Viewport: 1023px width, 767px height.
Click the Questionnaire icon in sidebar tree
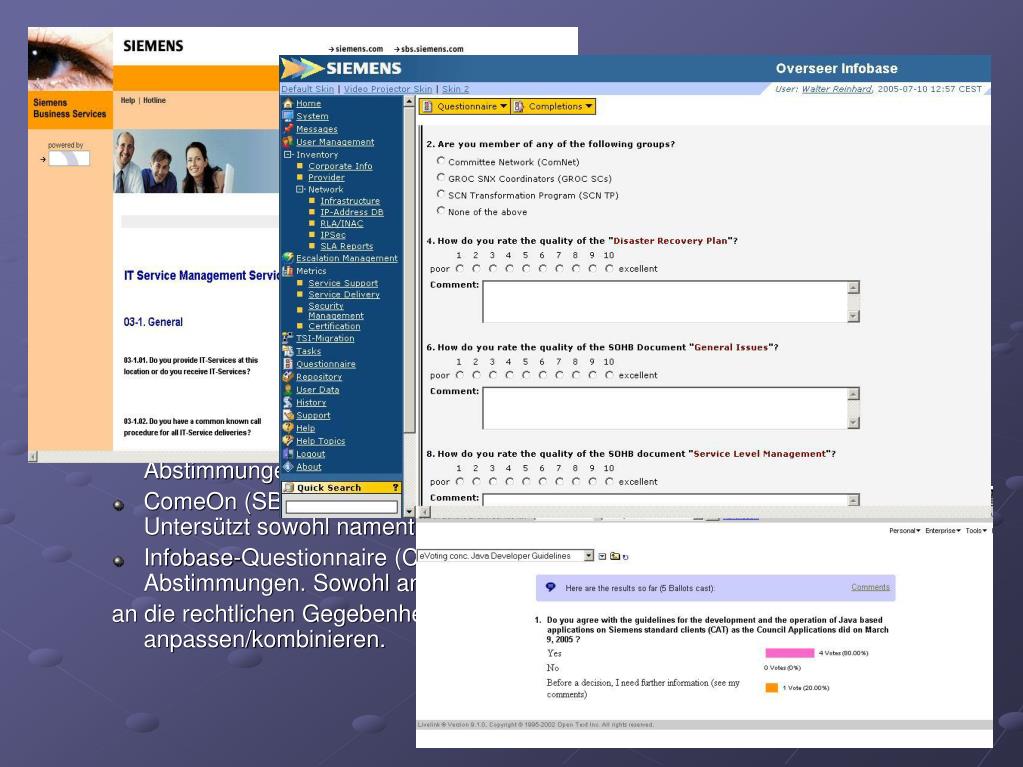click(288, 363)
